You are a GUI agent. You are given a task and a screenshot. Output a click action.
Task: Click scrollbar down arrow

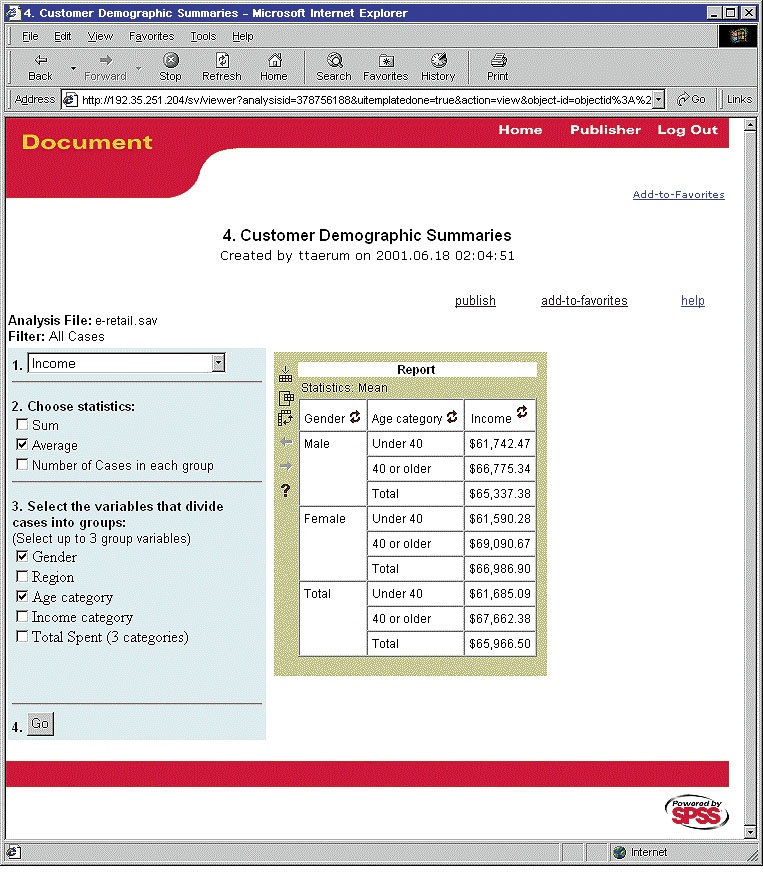point(750,833)
